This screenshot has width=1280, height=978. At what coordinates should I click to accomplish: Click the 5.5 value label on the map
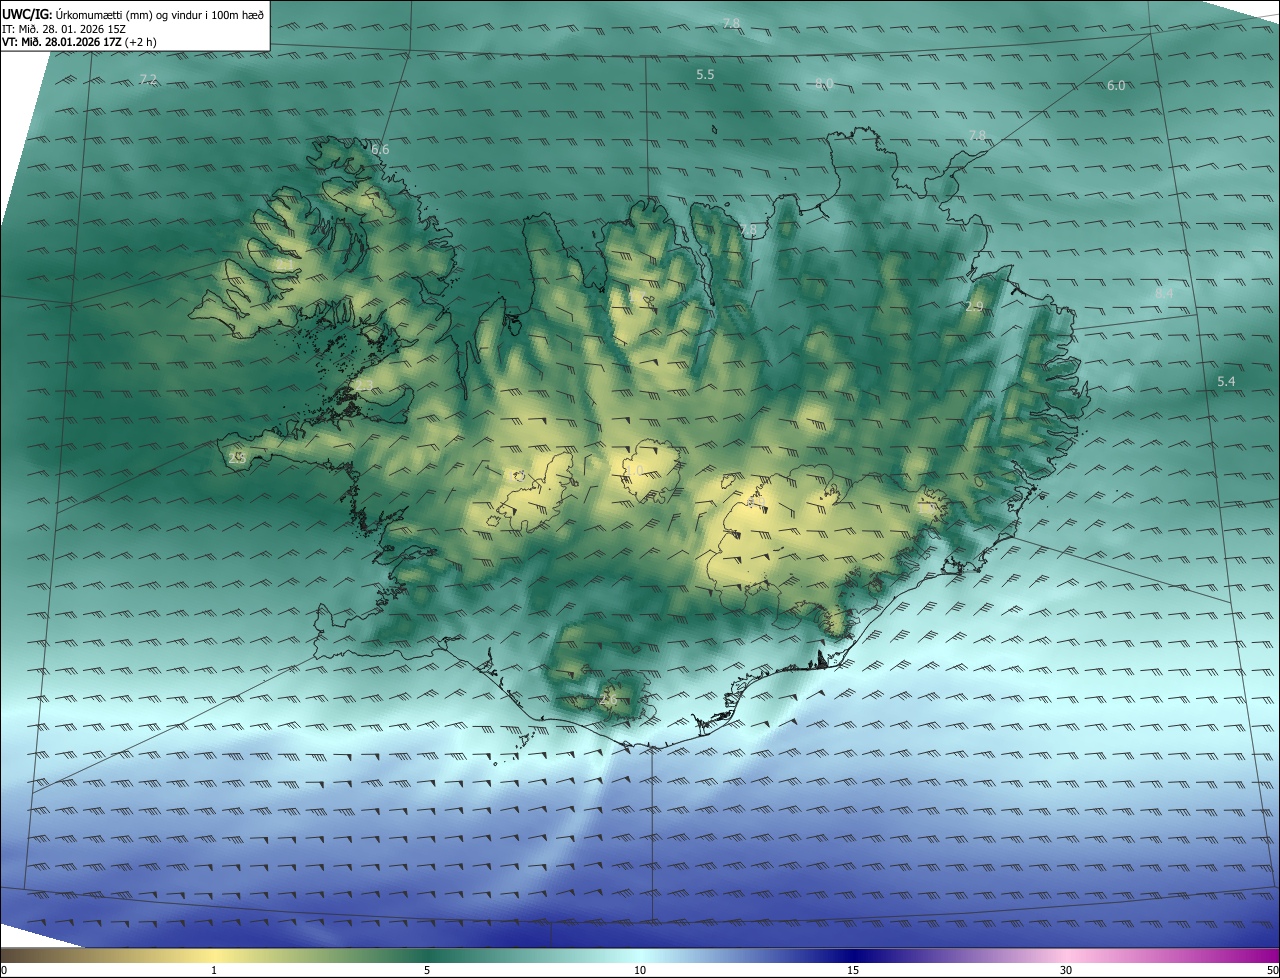[x=705, y=75]
